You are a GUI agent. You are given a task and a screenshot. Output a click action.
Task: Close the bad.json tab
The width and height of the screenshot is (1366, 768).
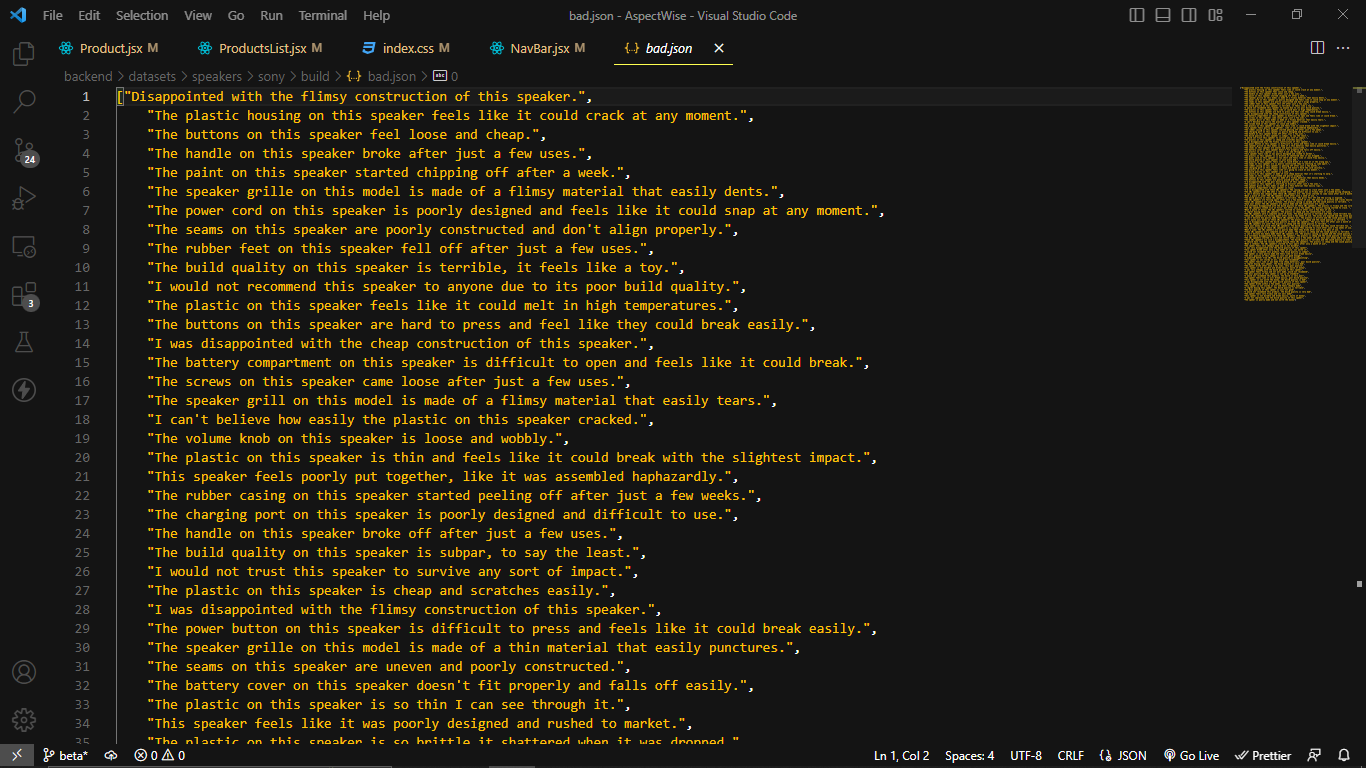tap(718, 48)
